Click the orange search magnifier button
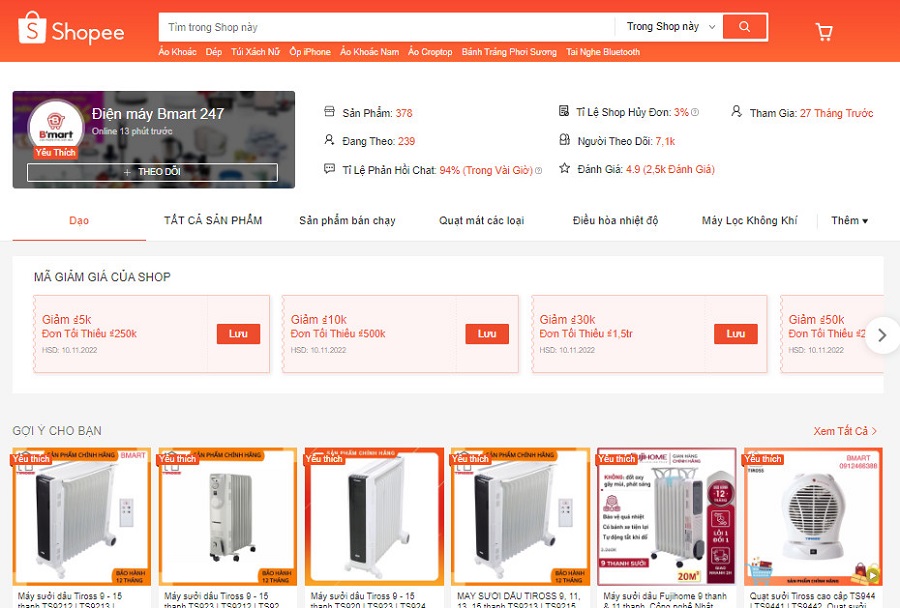900x608 pixels. click(x=744, y=26)
